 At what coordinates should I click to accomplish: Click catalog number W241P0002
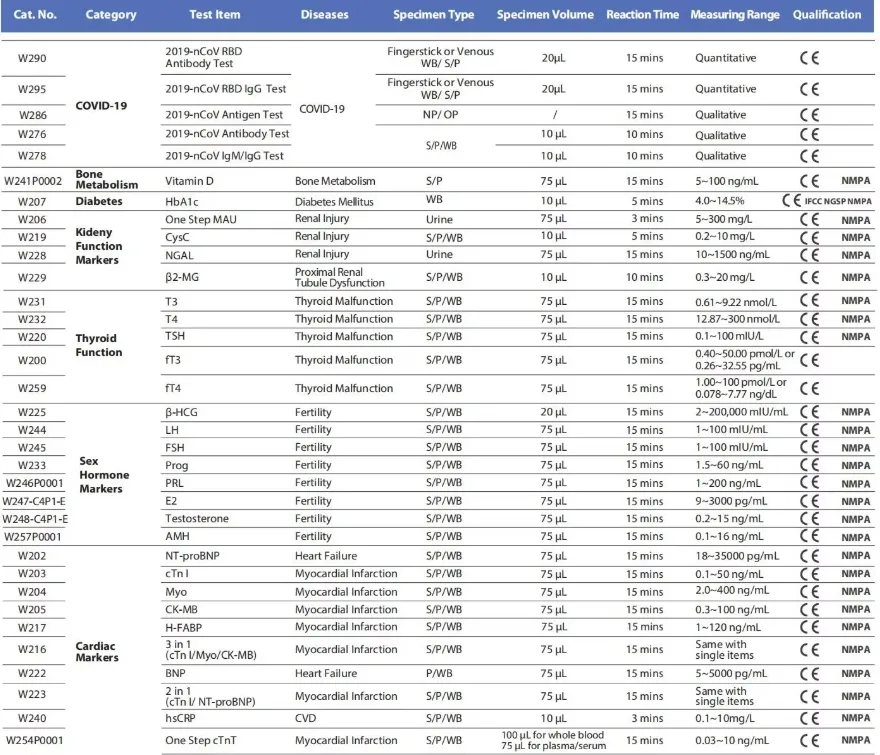click(x=34, y=182)
